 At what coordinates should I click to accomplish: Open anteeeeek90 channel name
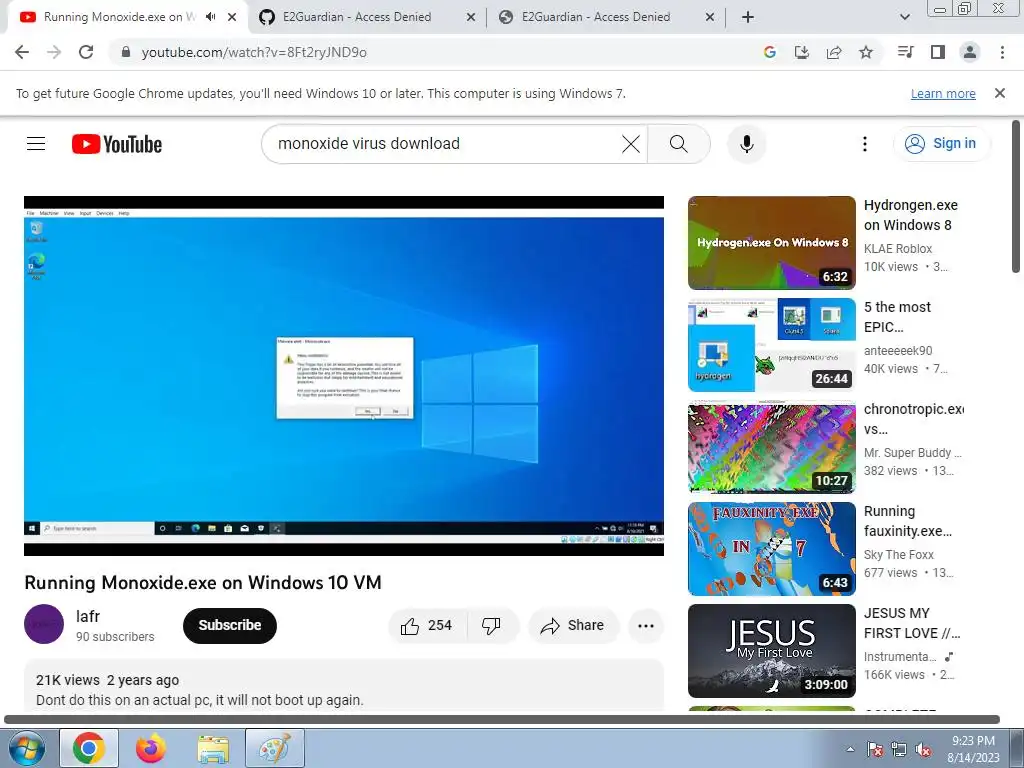point(898,351)
